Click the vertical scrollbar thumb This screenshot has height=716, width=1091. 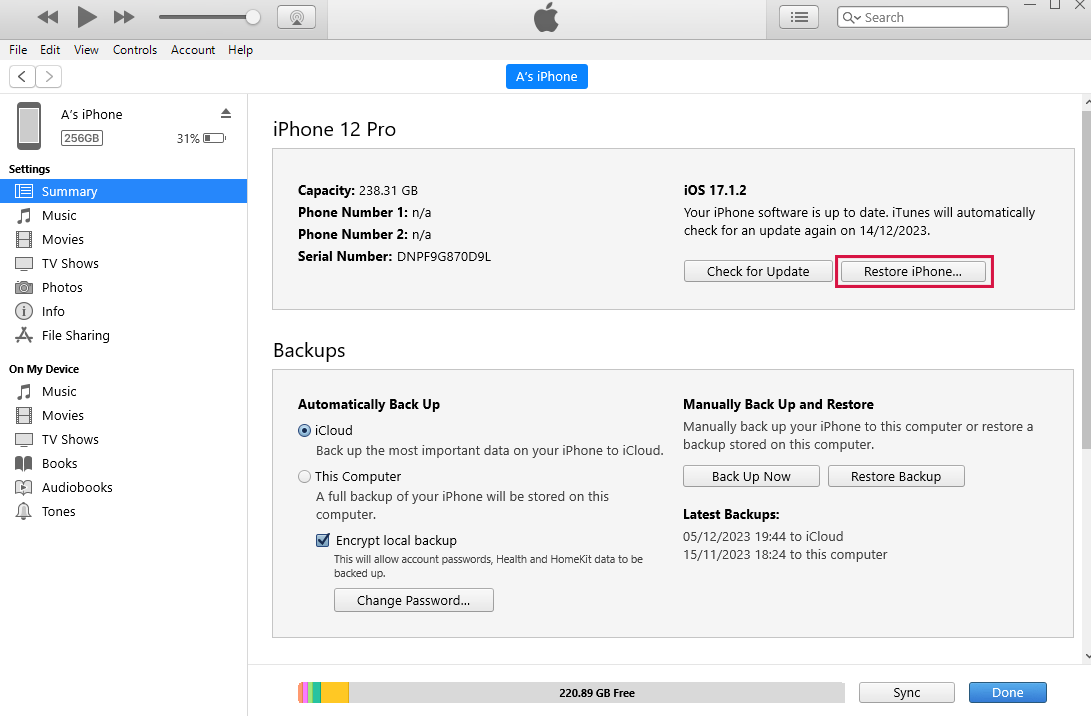tap(1086, 278)
